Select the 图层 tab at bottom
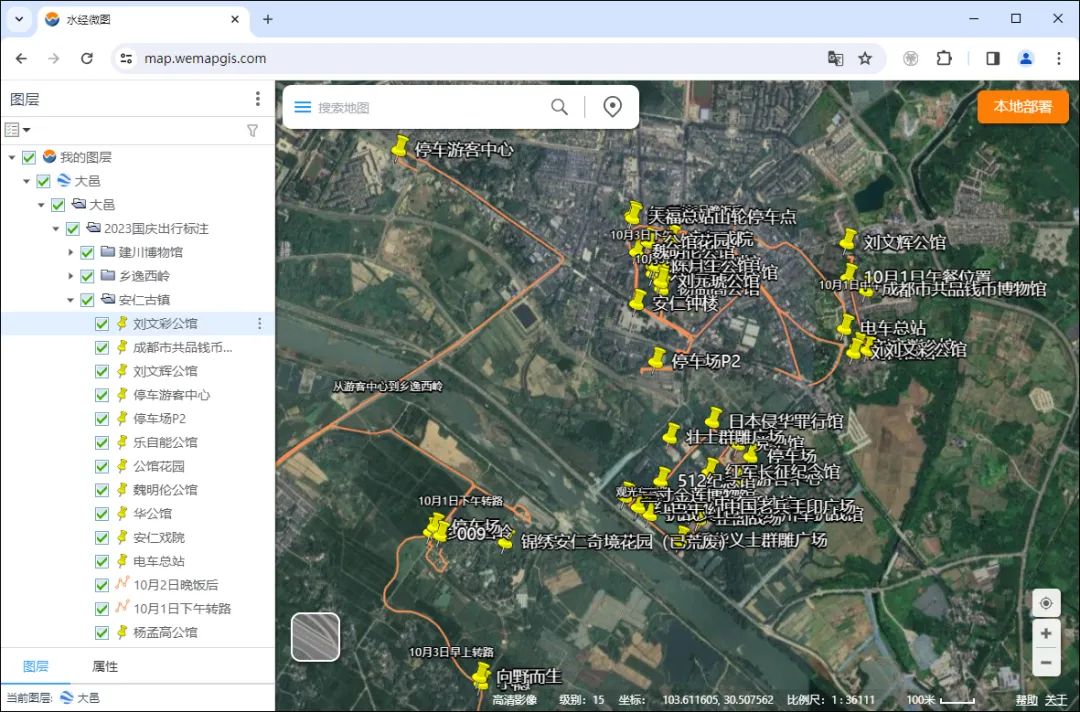 pos(35,666)
